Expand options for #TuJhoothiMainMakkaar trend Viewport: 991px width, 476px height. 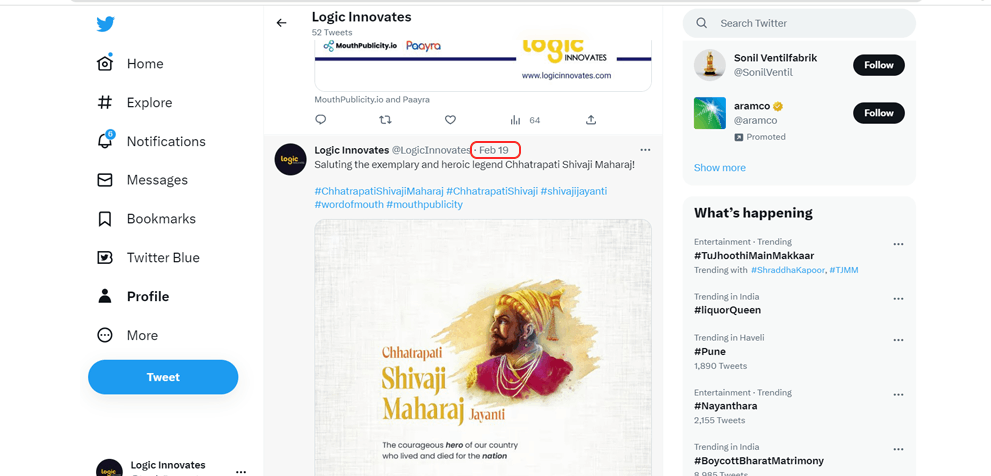click(898, 244)
